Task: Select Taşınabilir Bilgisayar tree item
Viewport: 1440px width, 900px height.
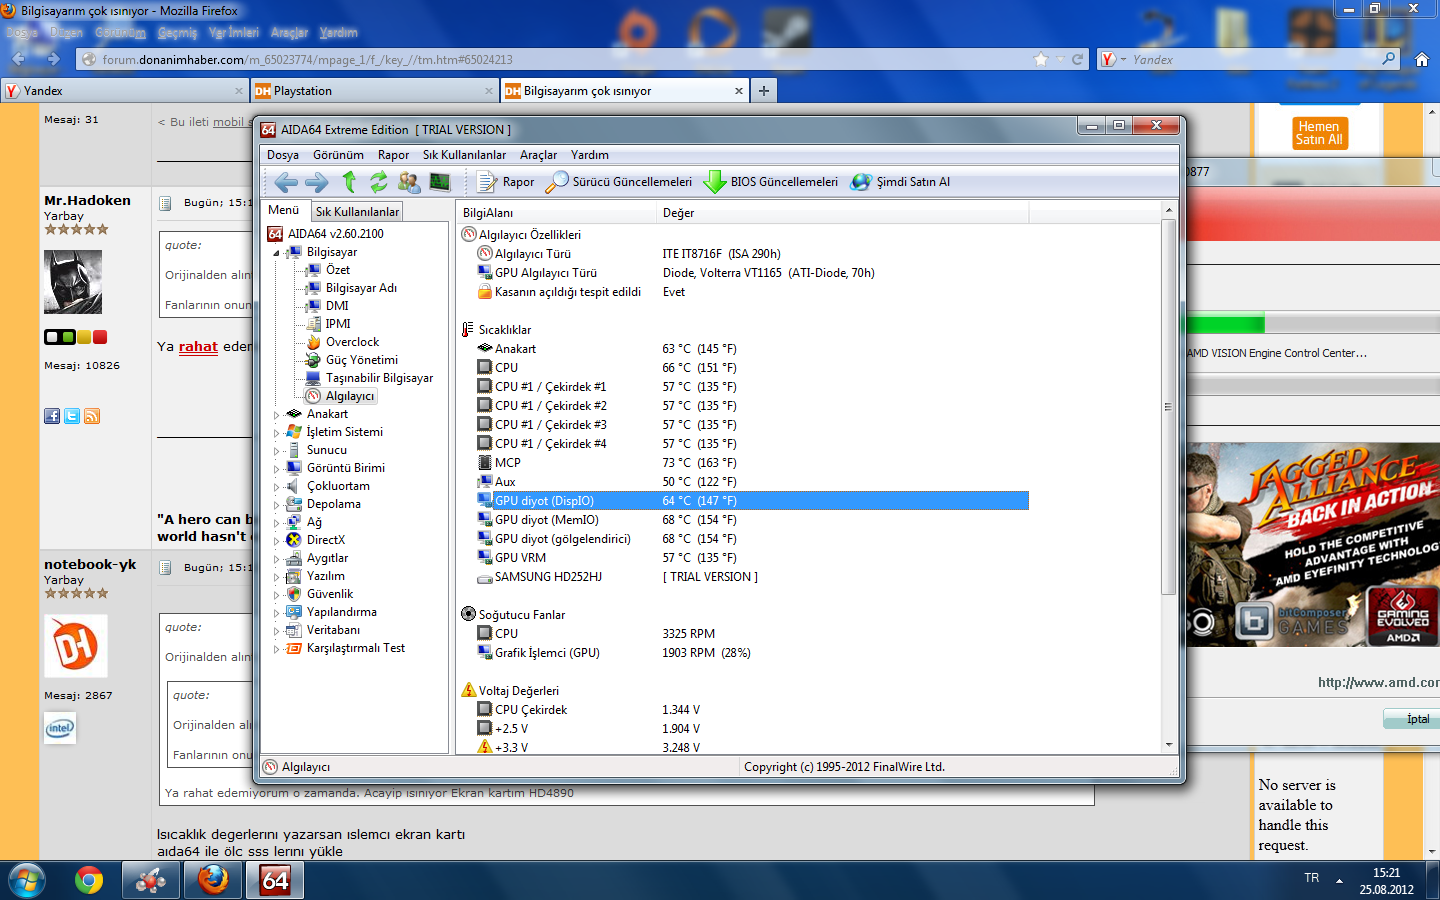Action: (x=379, y=378)
